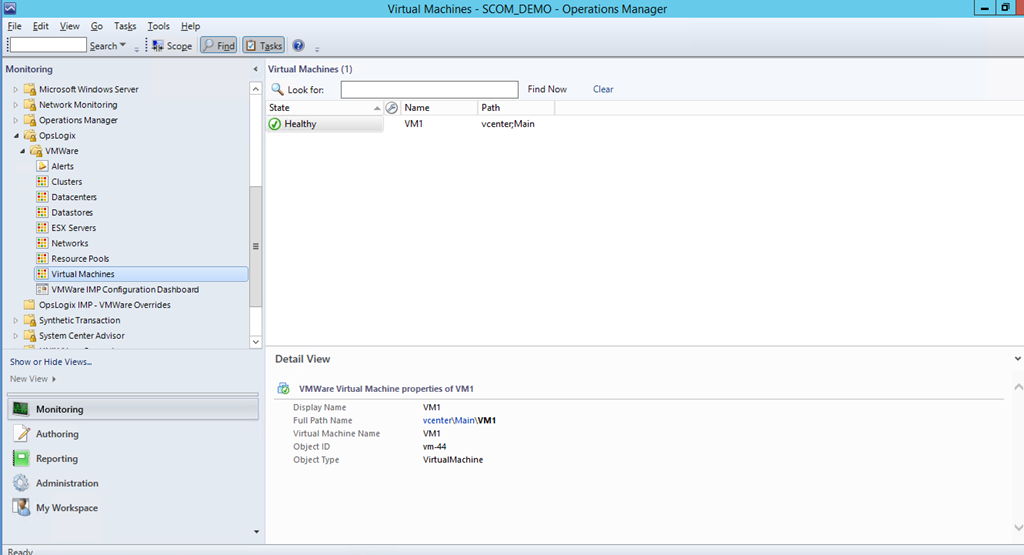Open the Reporting workspace pane

[x=56, y=459]
